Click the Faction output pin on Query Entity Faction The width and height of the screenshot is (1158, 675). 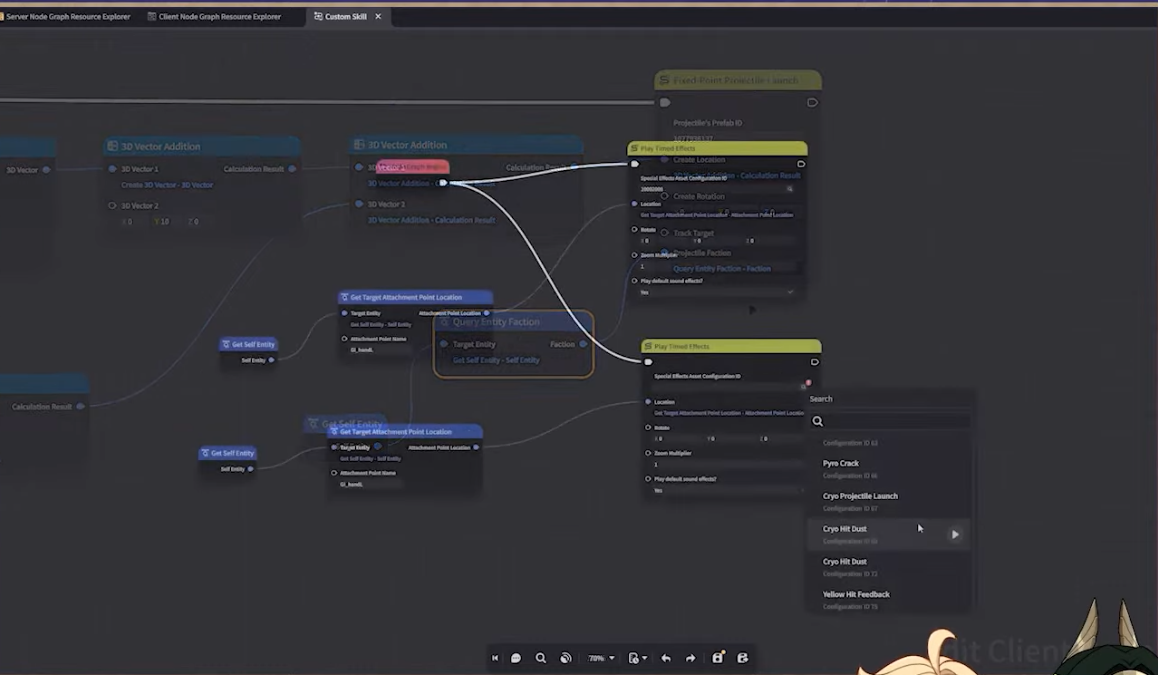583,344
